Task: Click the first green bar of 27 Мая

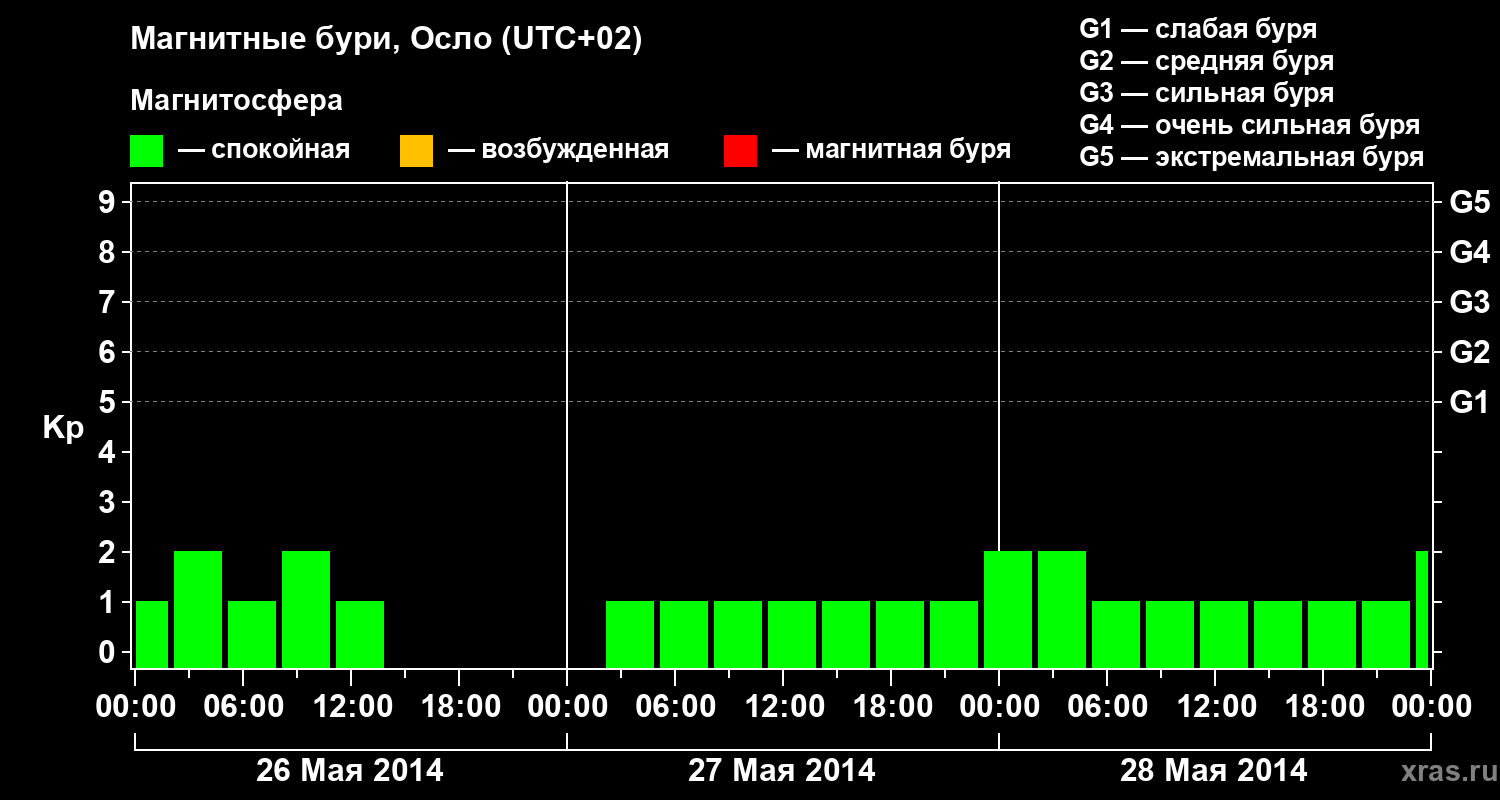Action: [630, 634]
